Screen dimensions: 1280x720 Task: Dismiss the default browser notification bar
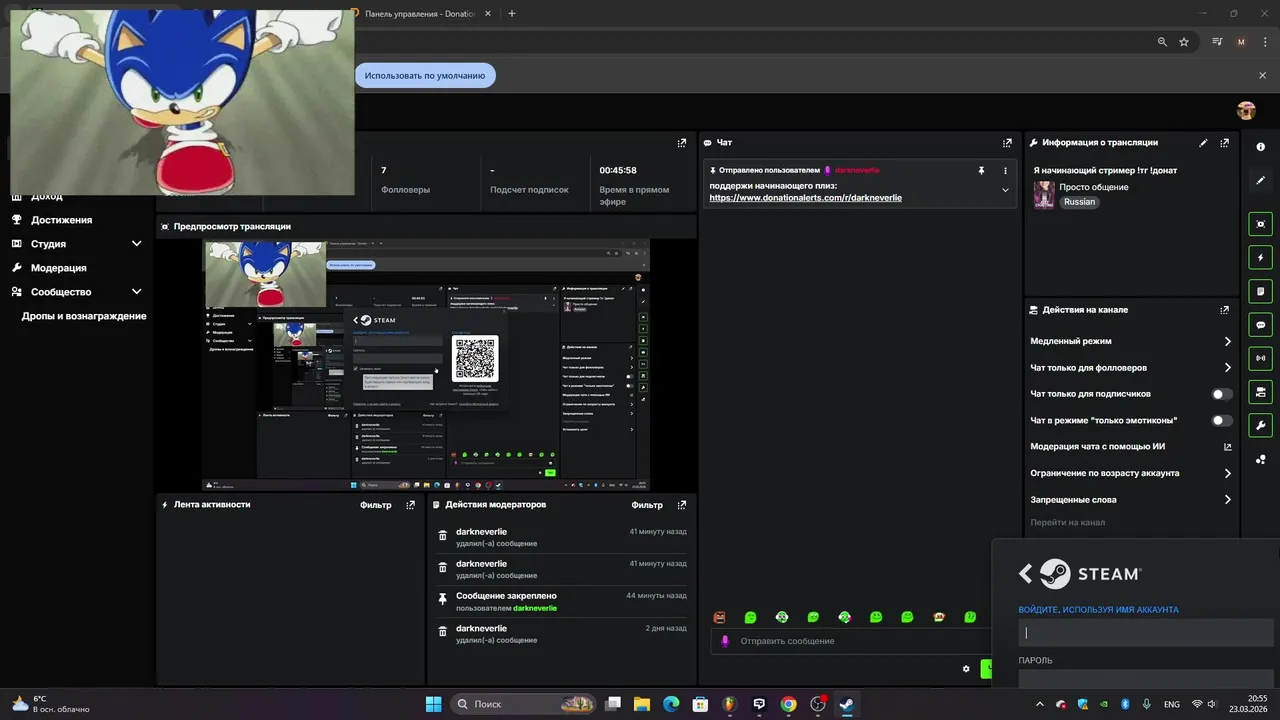tap(1262, 75)
